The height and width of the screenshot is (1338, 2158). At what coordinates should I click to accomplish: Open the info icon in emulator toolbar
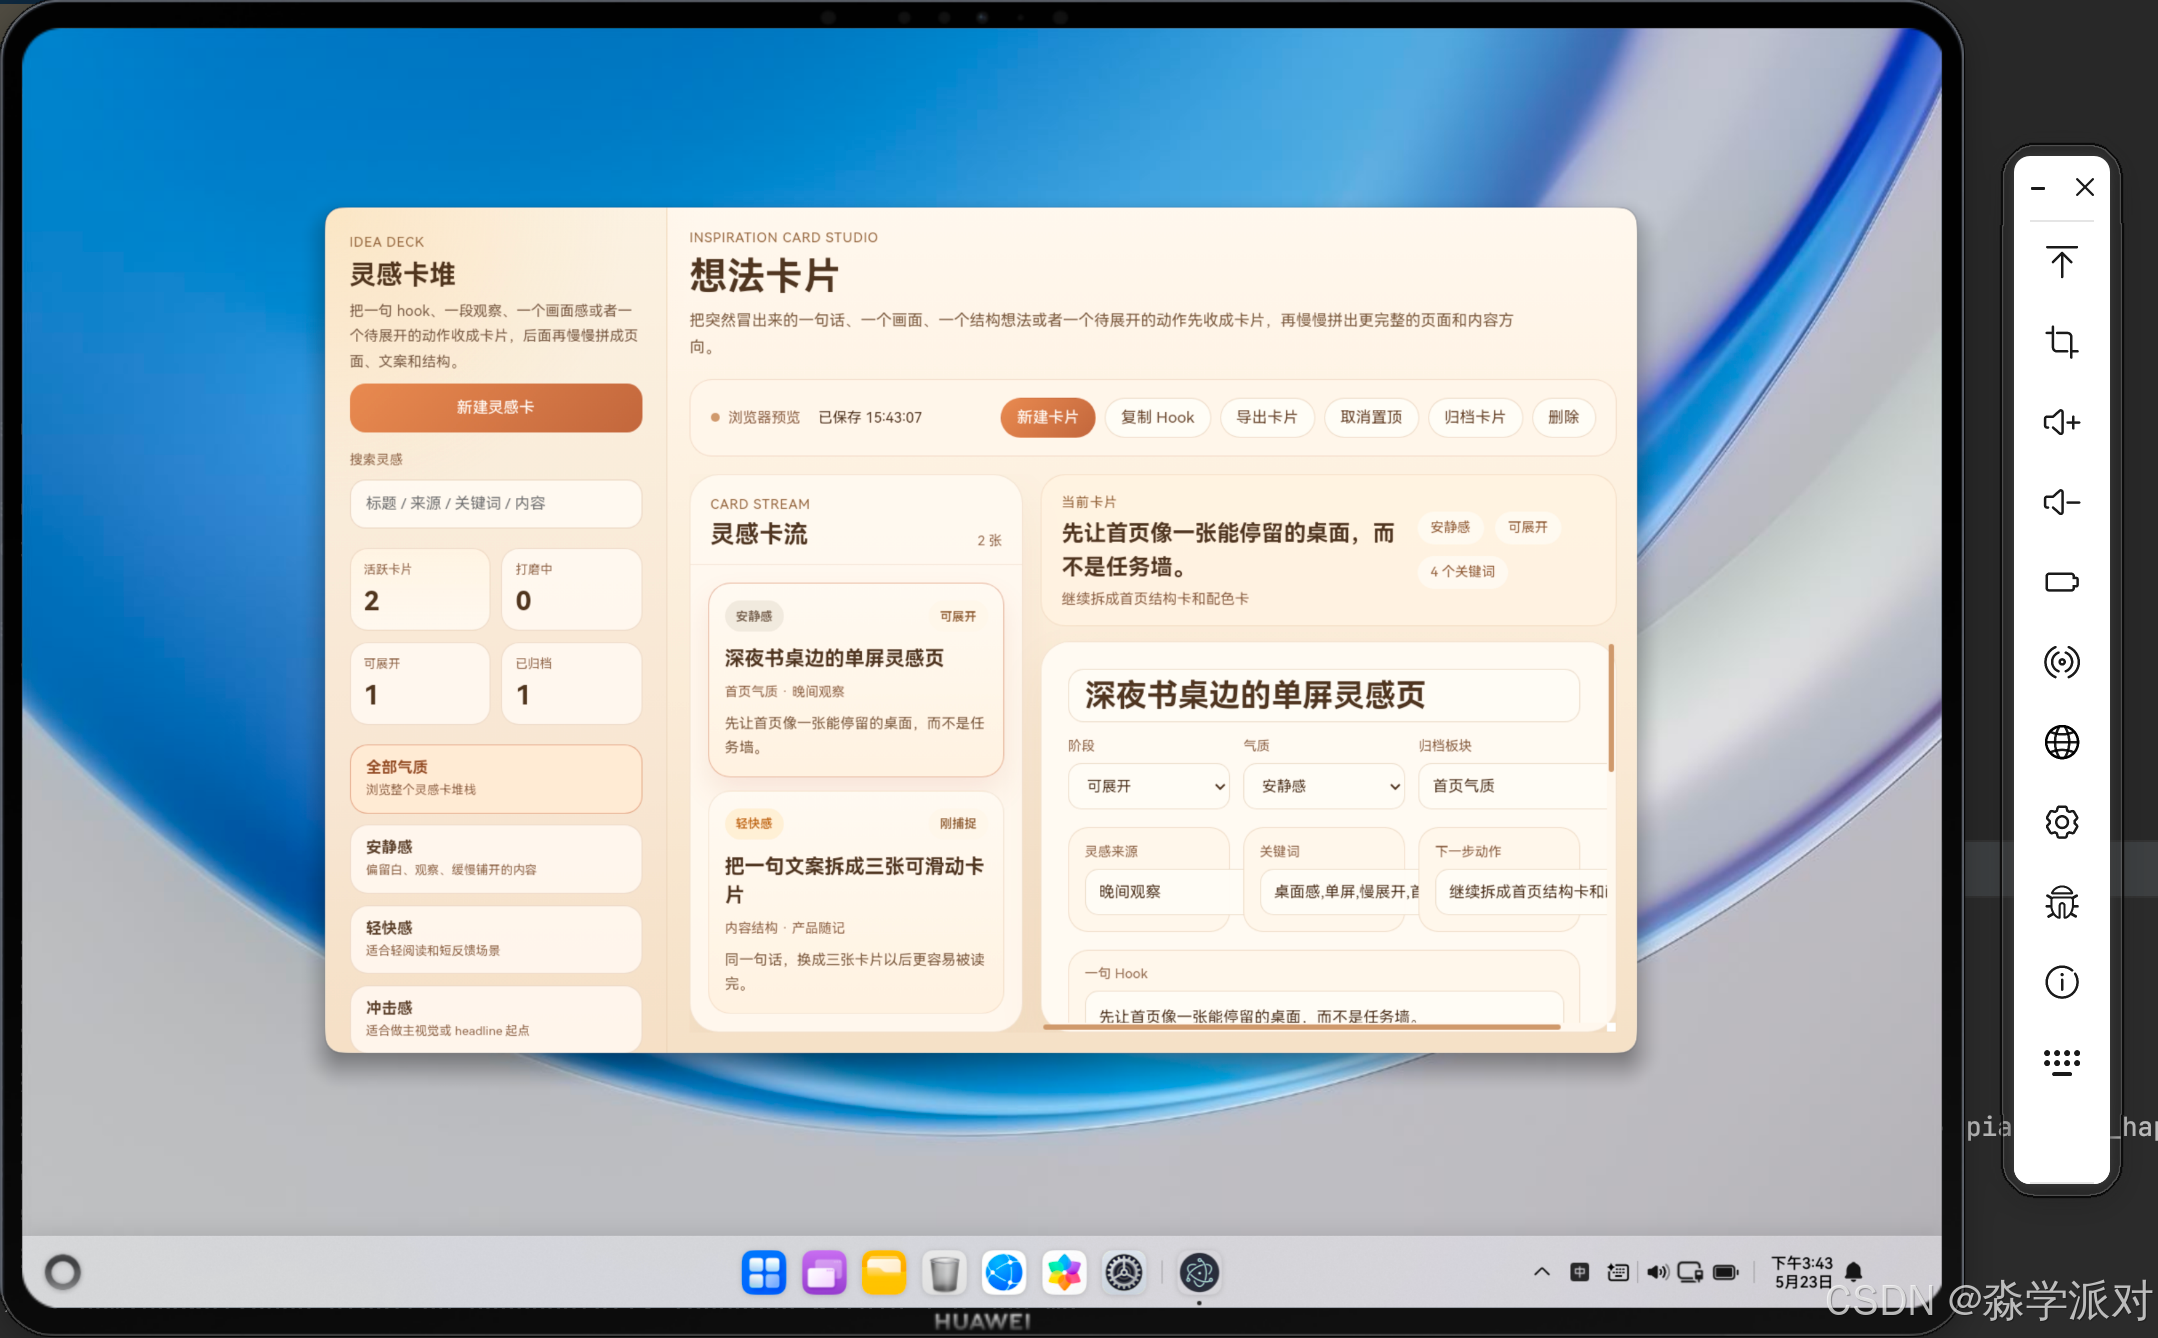(x=2061, y=982)
